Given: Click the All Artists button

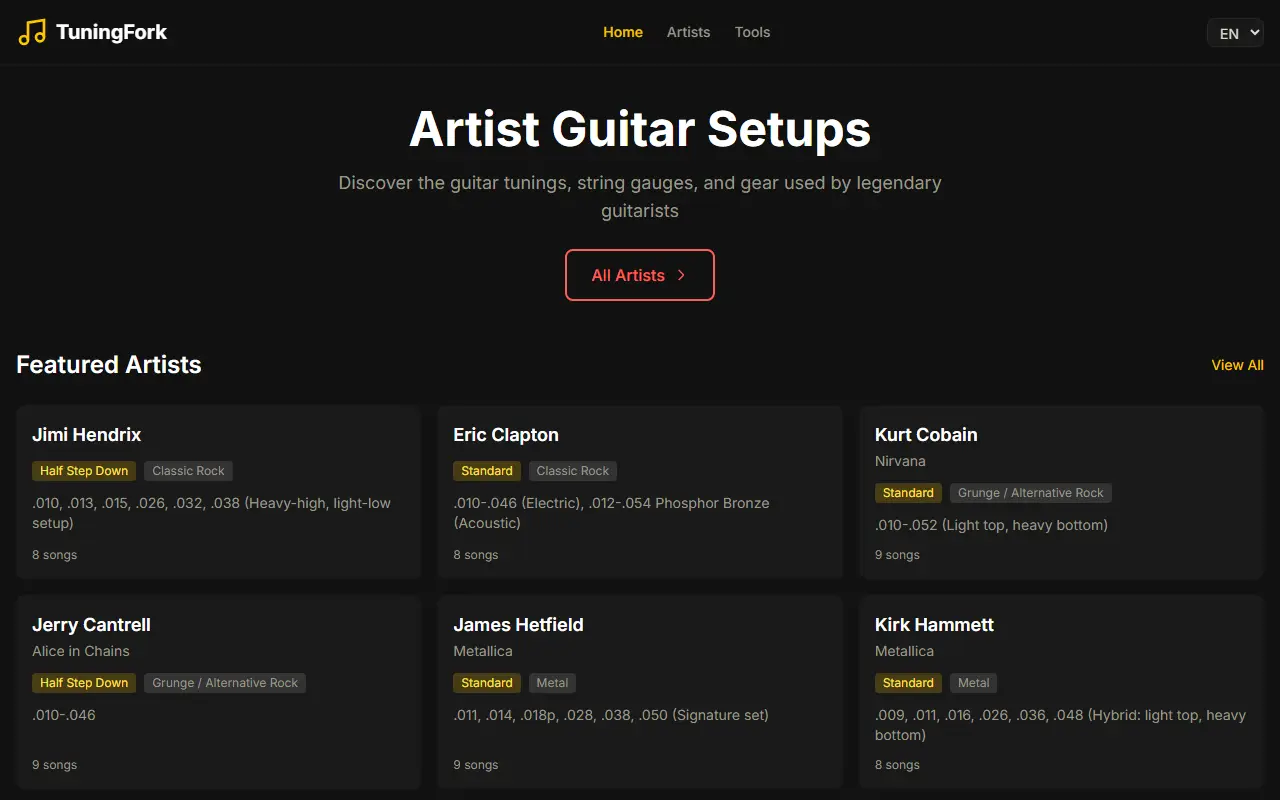Looking at the screenshot, I should click(x=640, y=275).
